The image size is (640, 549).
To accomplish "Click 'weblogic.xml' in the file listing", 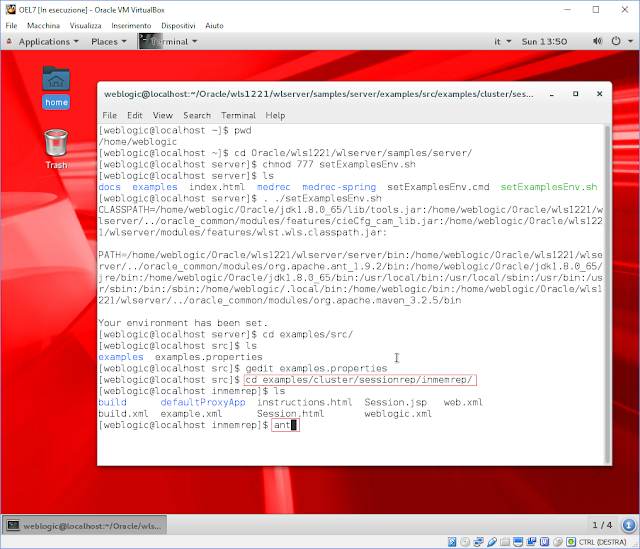I will (398, 414).
